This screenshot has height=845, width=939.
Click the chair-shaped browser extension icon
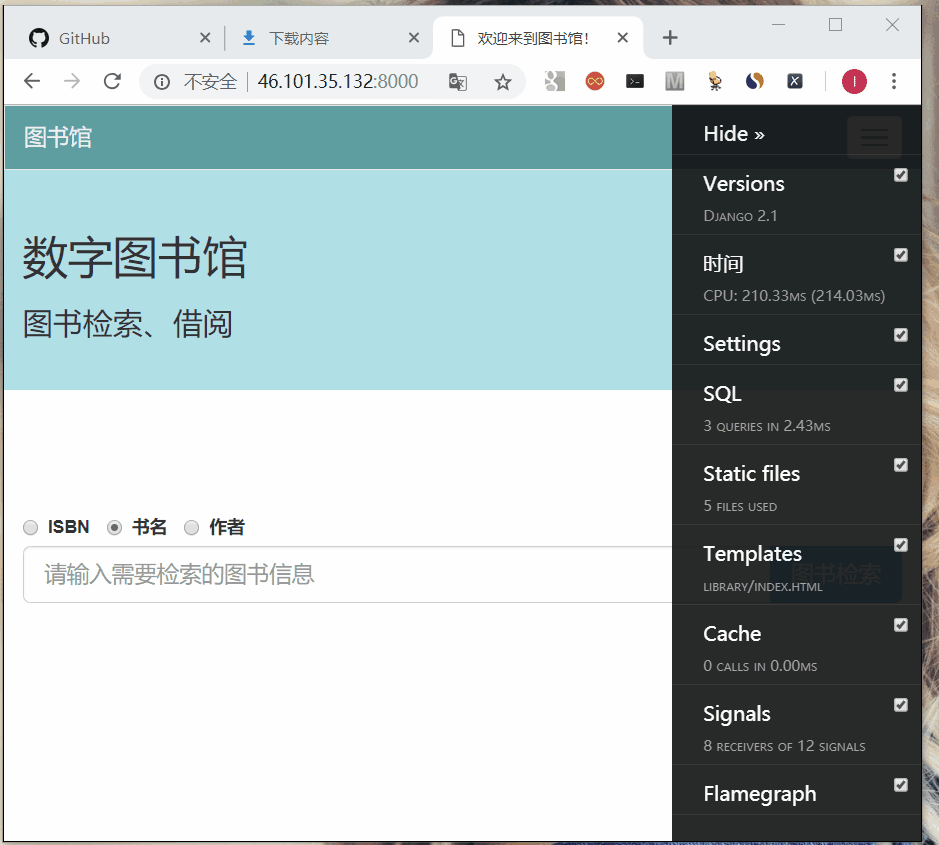[x=714, y=81]
